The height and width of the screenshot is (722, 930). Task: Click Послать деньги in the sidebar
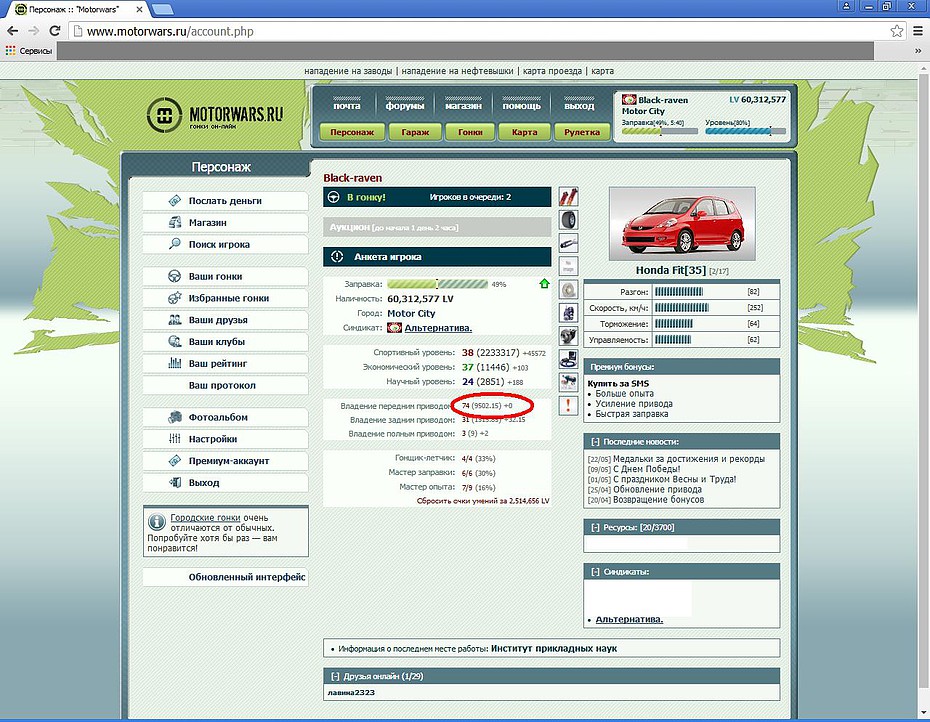(x=225, y=201)
